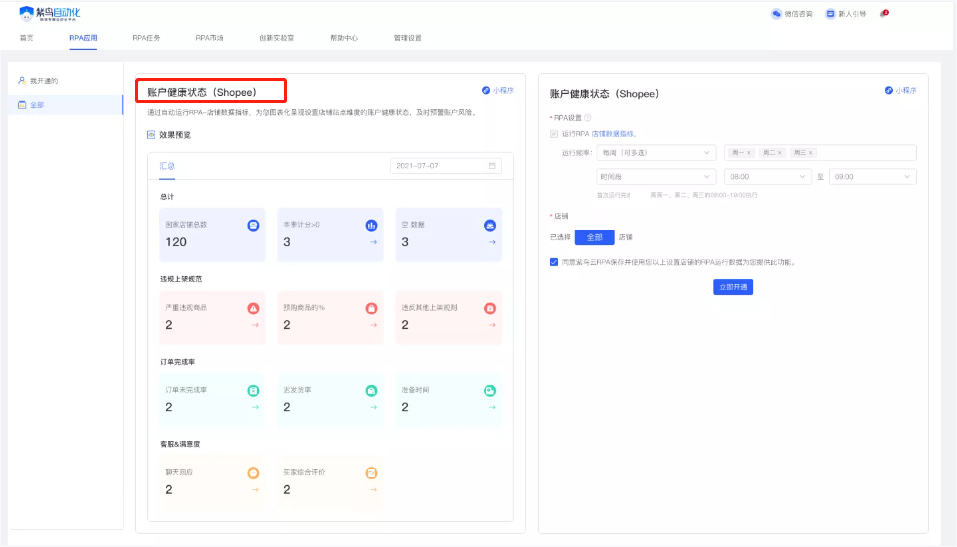Click the 国家店铺总数 120 card
This screenshot has height=547, width=957.
[x=212, y=234]
